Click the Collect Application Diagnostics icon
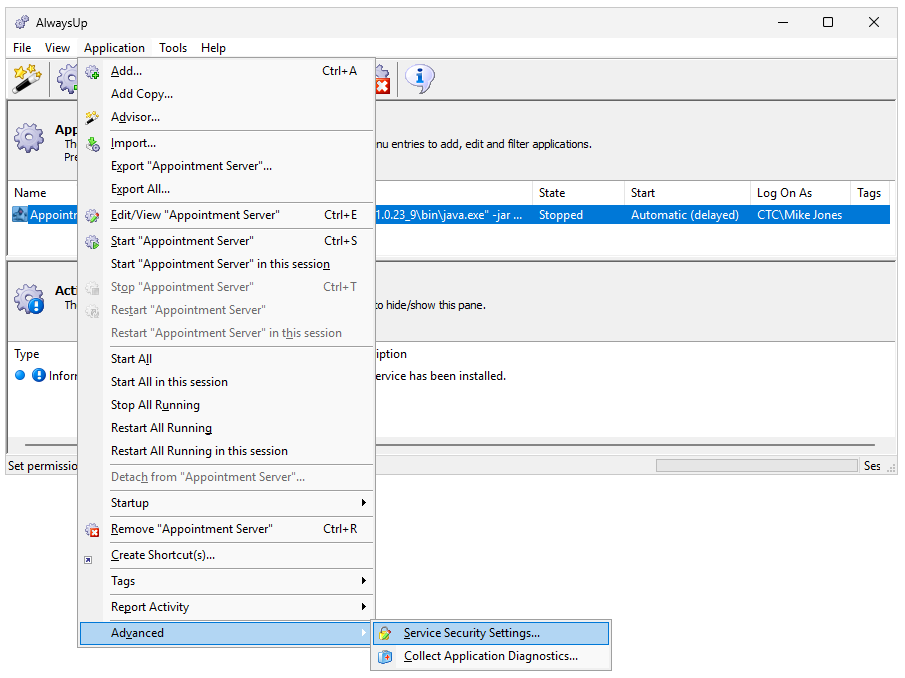This screenshot has width=905, height=678. pyautogui.click(x=386, y=656)
